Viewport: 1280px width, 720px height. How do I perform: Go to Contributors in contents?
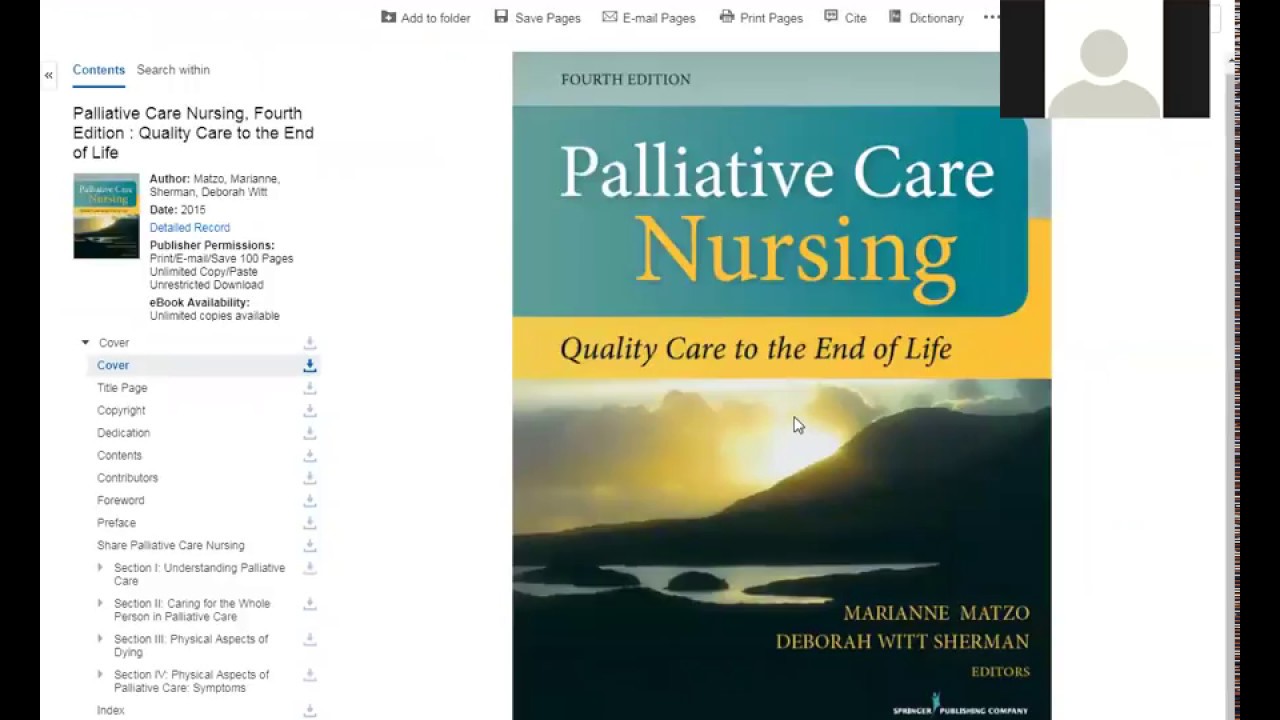(x=127, y=478)
